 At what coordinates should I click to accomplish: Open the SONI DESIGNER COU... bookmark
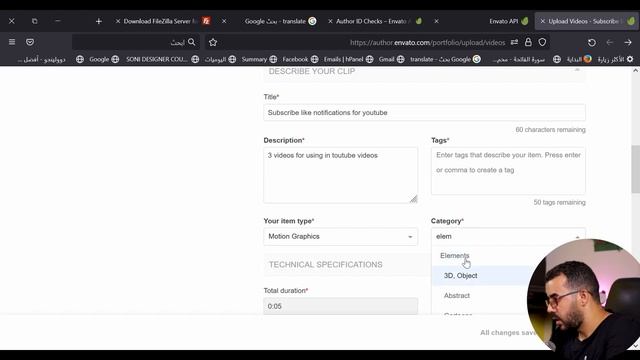pyautogui.click(x=162, y=59)
